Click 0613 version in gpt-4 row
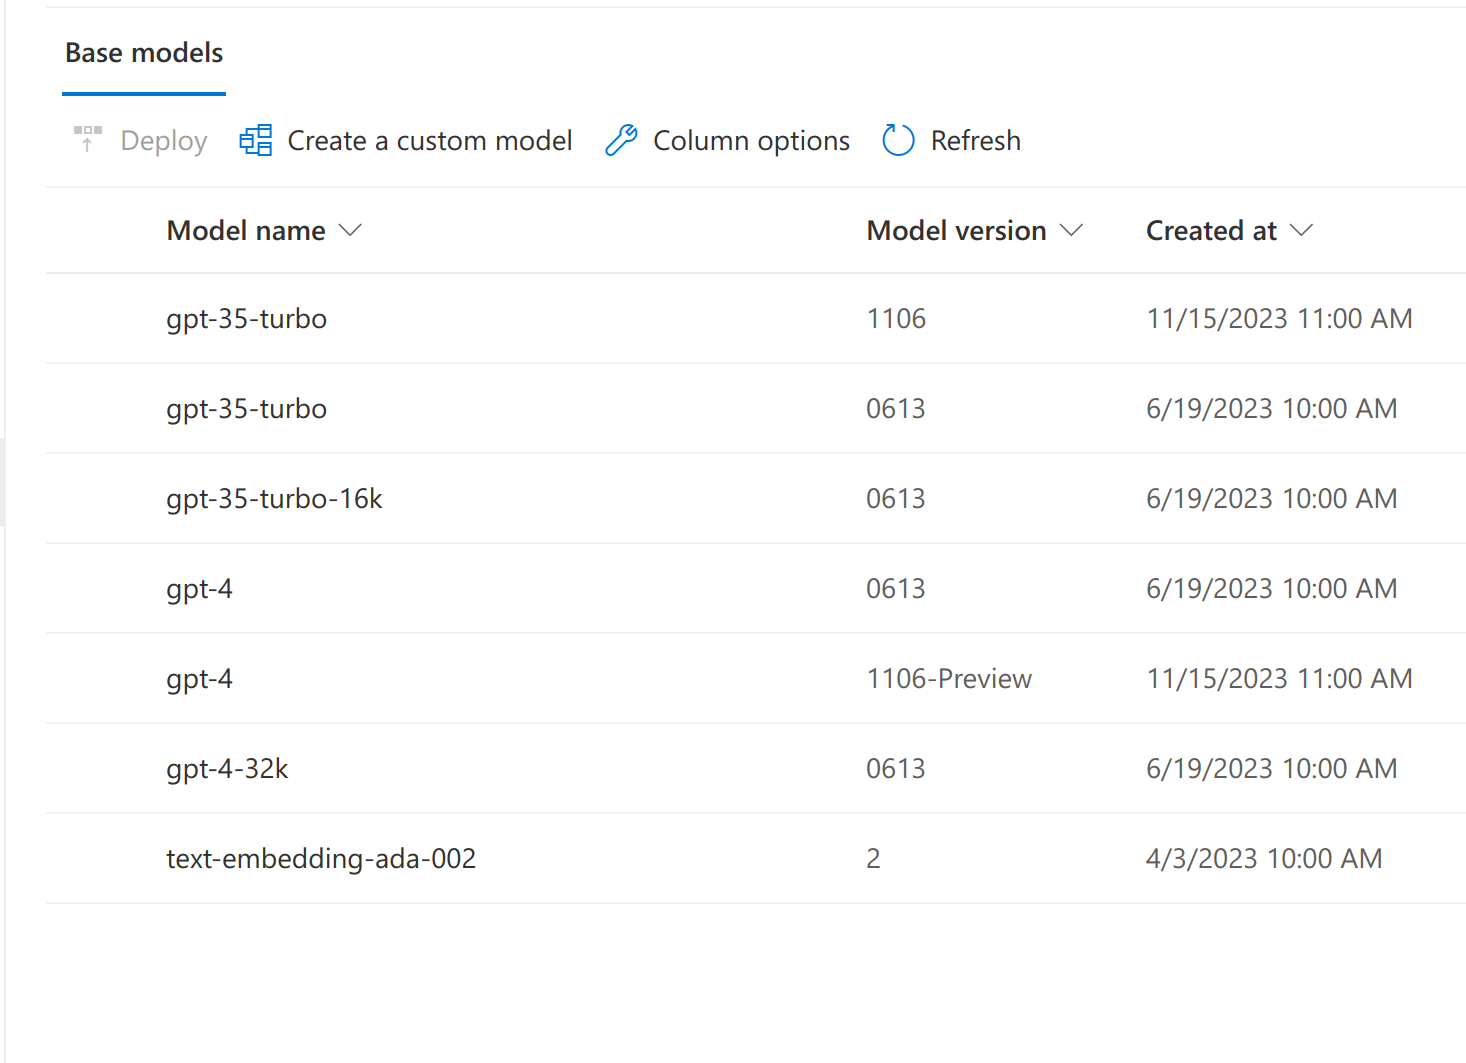Viewport: 1466px width, 1063px height. point(896,589)
